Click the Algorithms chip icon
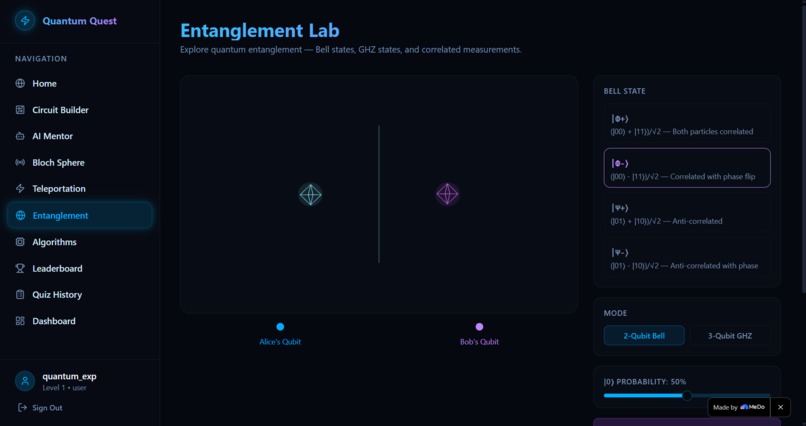This screenshot has height=426, width=806. [20, 242]
